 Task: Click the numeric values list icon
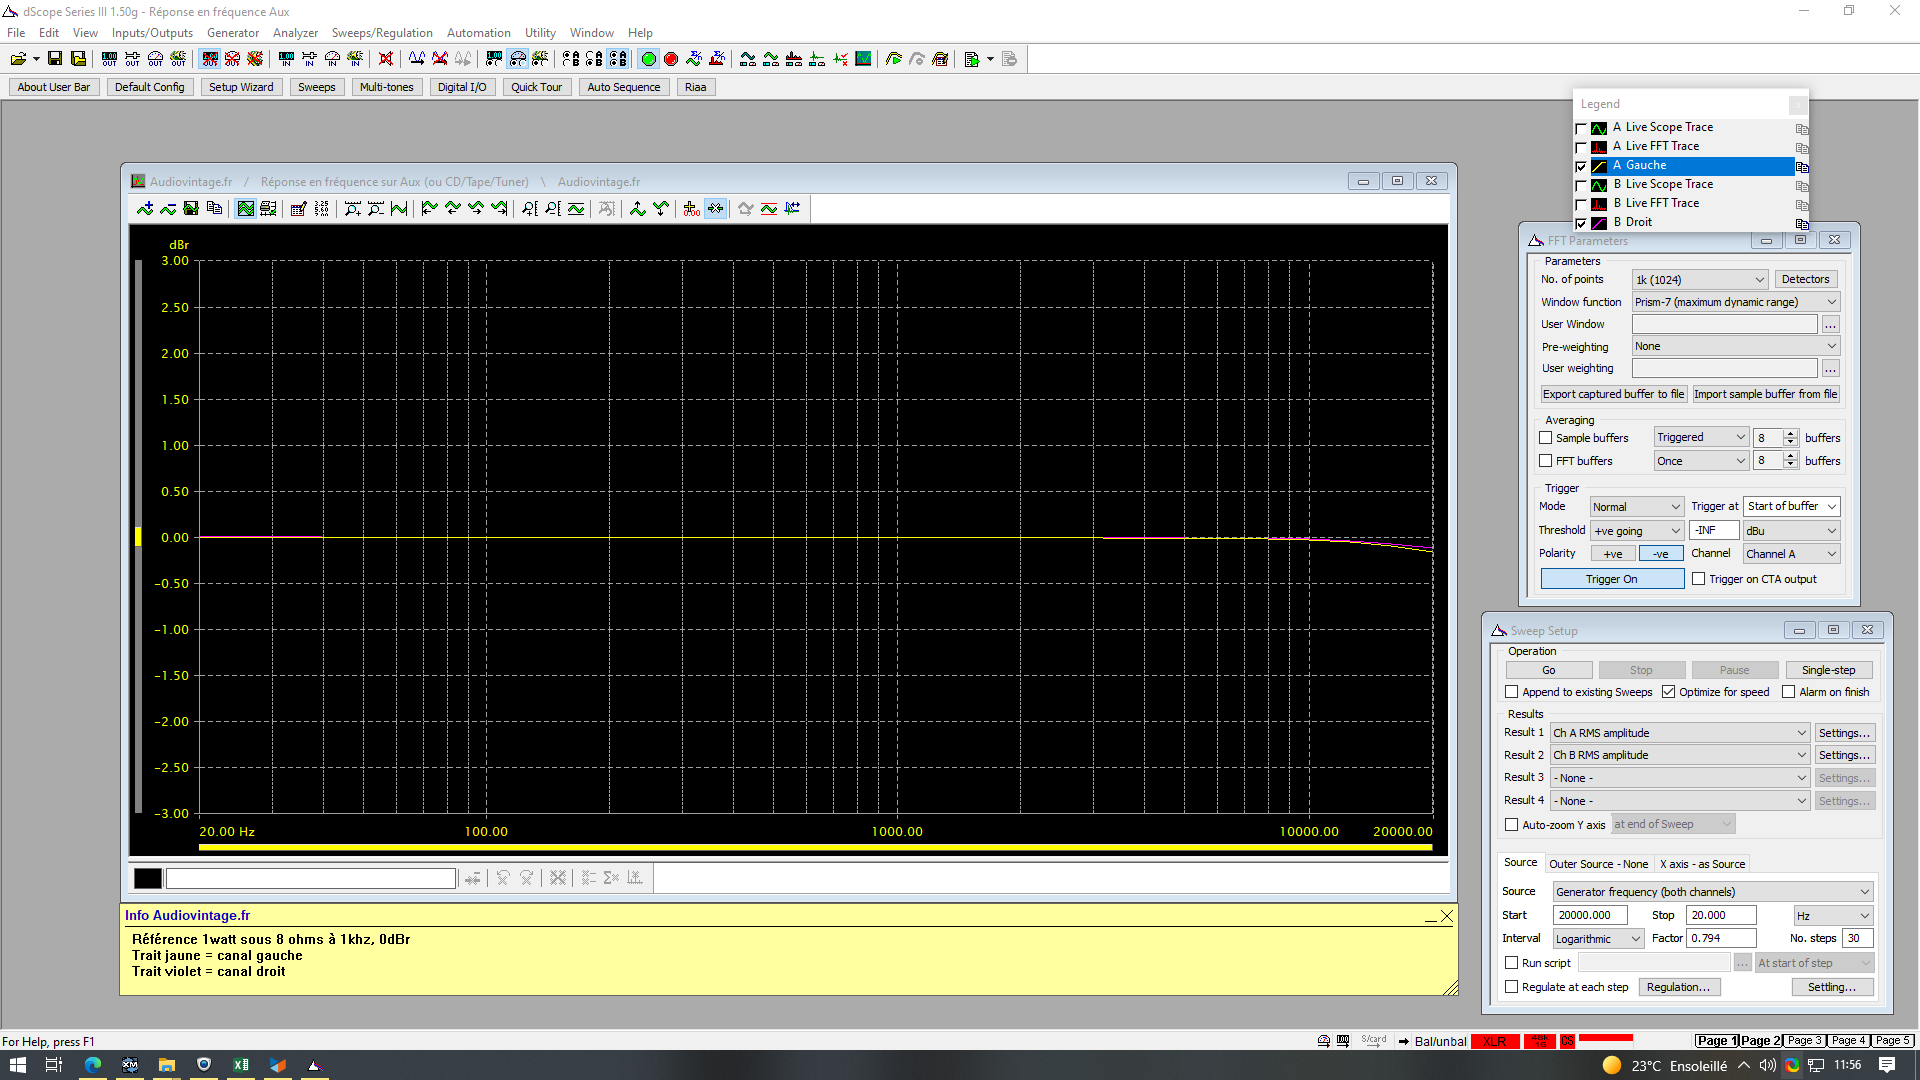click(x=321, y=209)
